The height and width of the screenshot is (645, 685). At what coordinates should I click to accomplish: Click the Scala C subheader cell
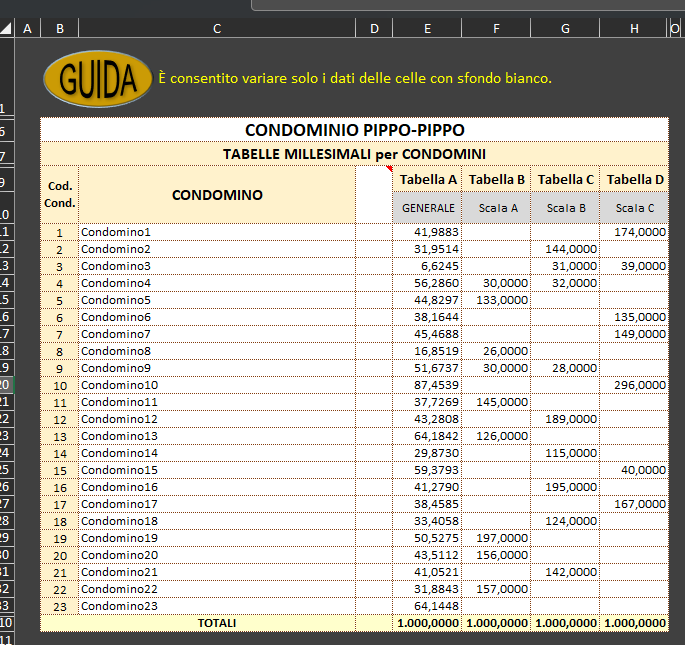(634, 208)
